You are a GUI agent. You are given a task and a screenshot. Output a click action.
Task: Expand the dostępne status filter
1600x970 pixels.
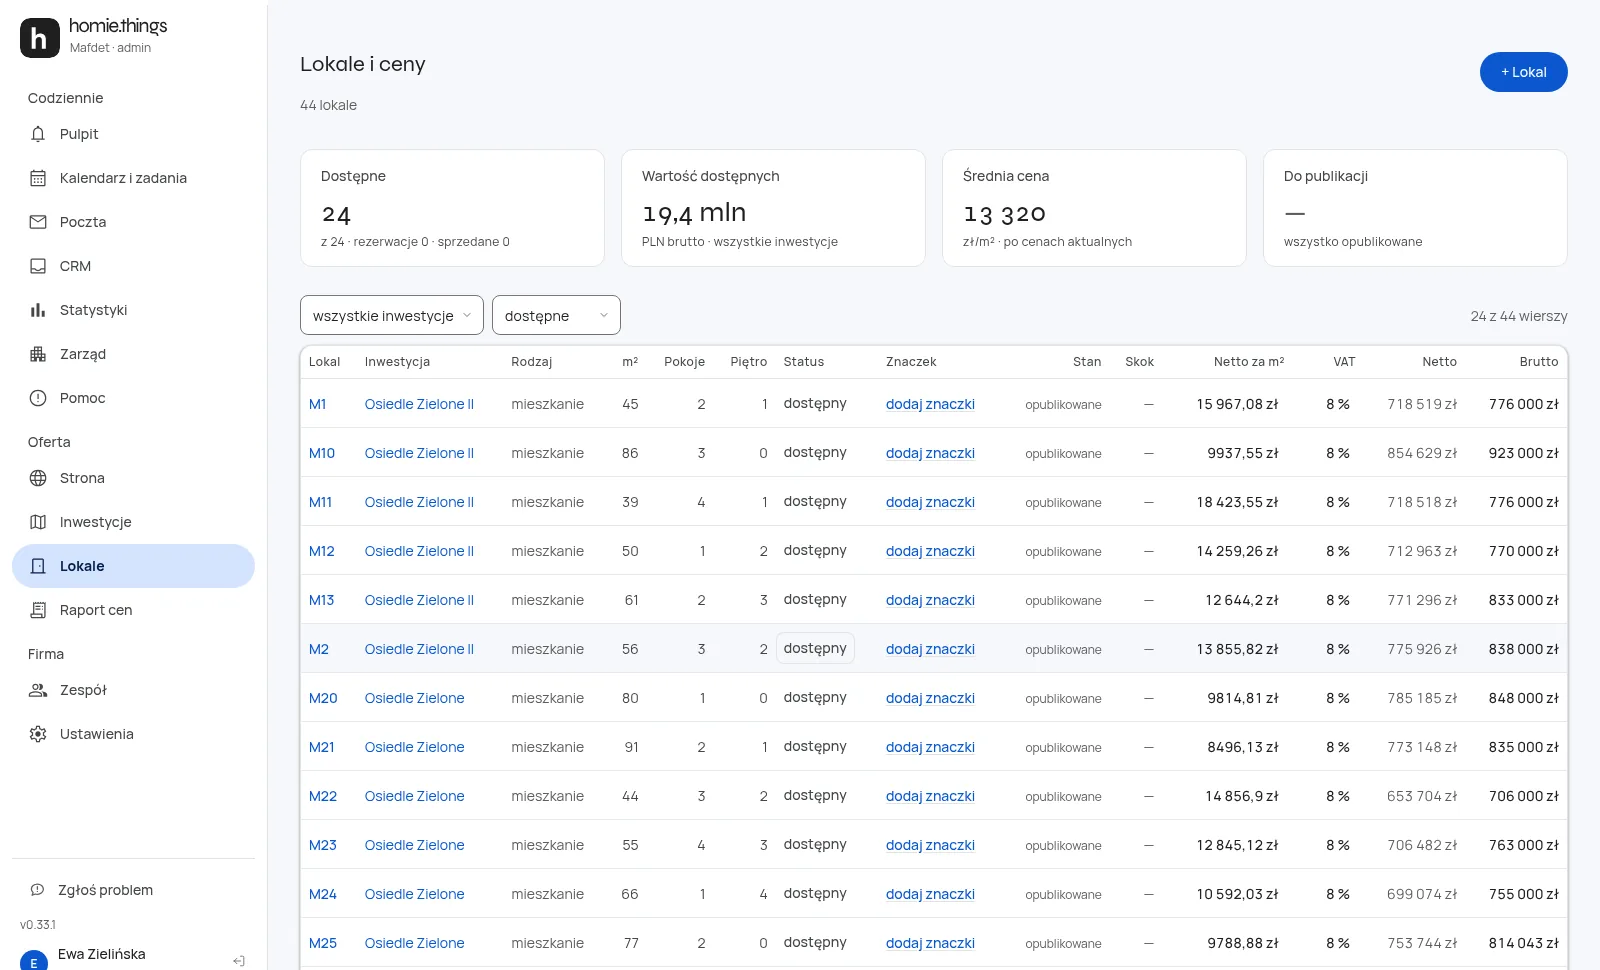pyautogui.click(x=556, y=315)
